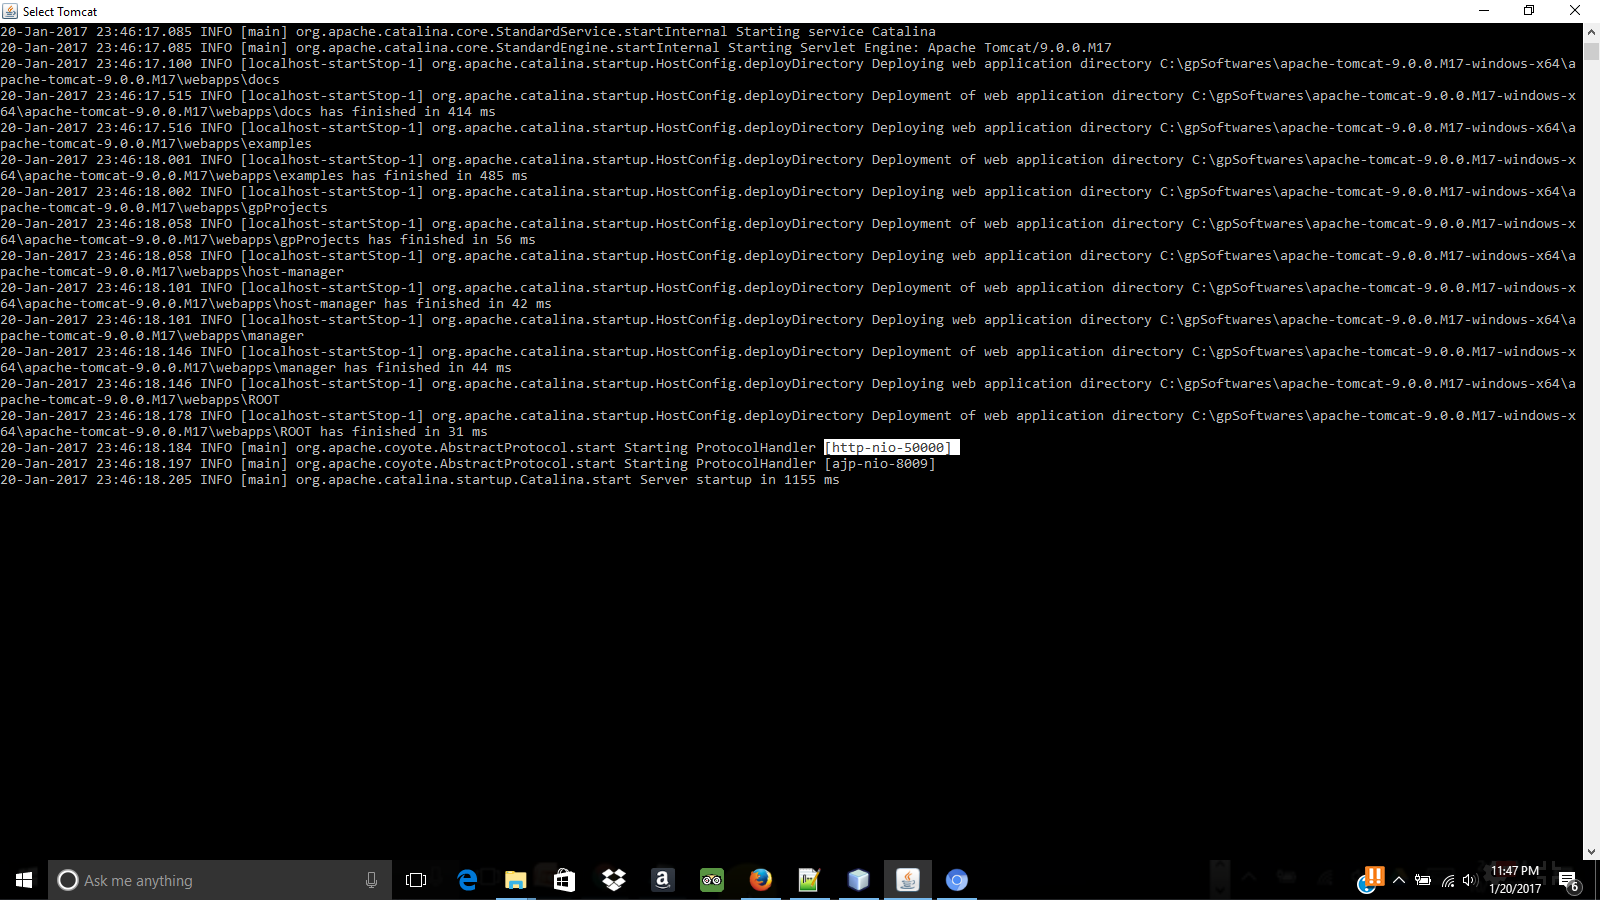Image resolution: width=1600 pixels, height=900 pixels.
Task: Click the scrollbar down arrow
Action: [x=1591, y=852]
